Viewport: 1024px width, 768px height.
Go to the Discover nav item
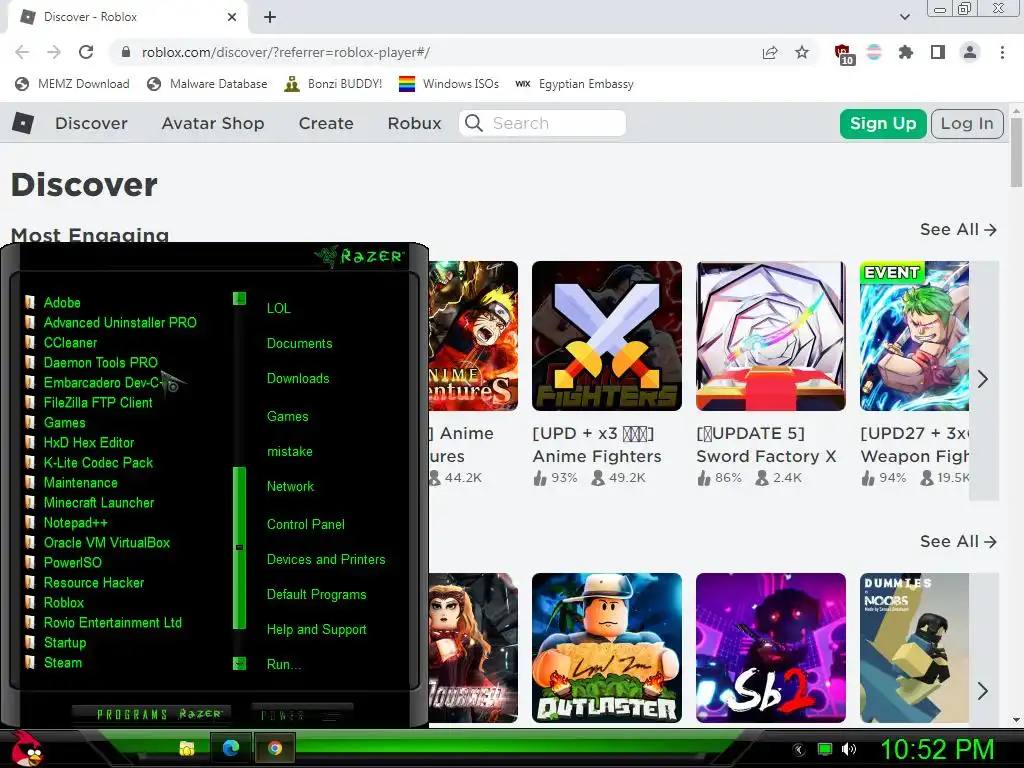(x=91, y=123)
